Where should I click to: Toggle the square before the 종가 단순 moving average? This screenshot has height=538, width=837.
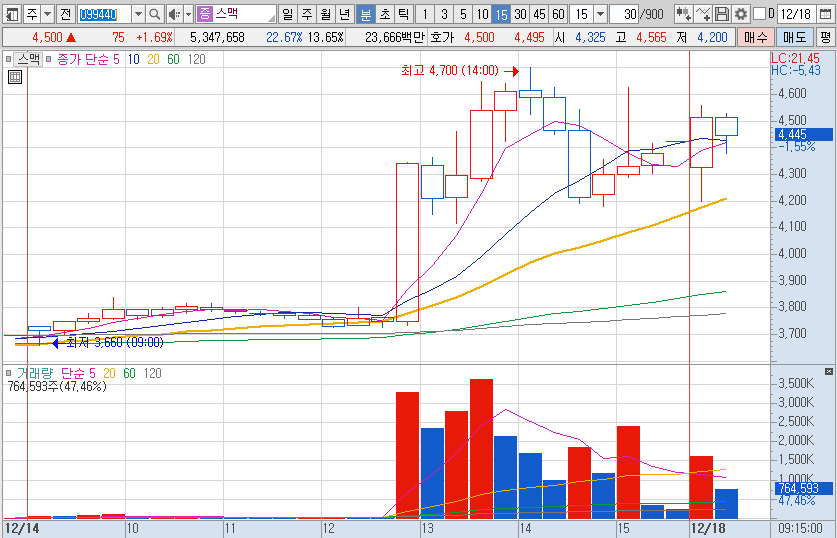point(49,59)
